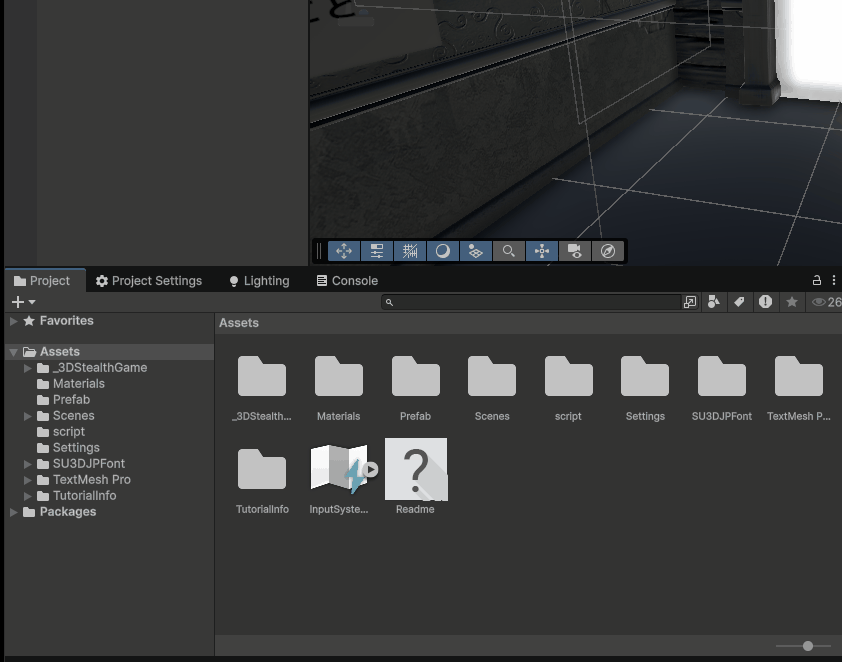Expand the _3DStealthGame folder in tree

pyautogui.click(x=28, y=368)
